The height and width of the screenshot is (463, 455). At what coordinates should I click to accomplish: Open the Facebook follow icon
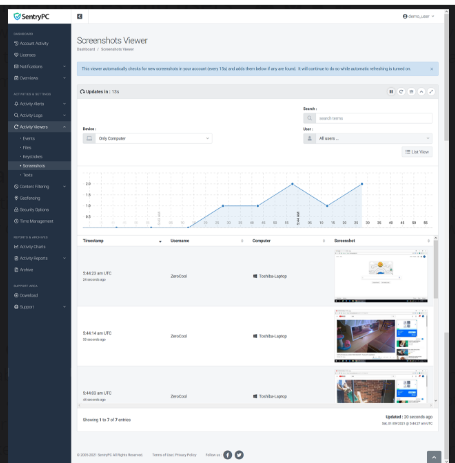point(228,455)
